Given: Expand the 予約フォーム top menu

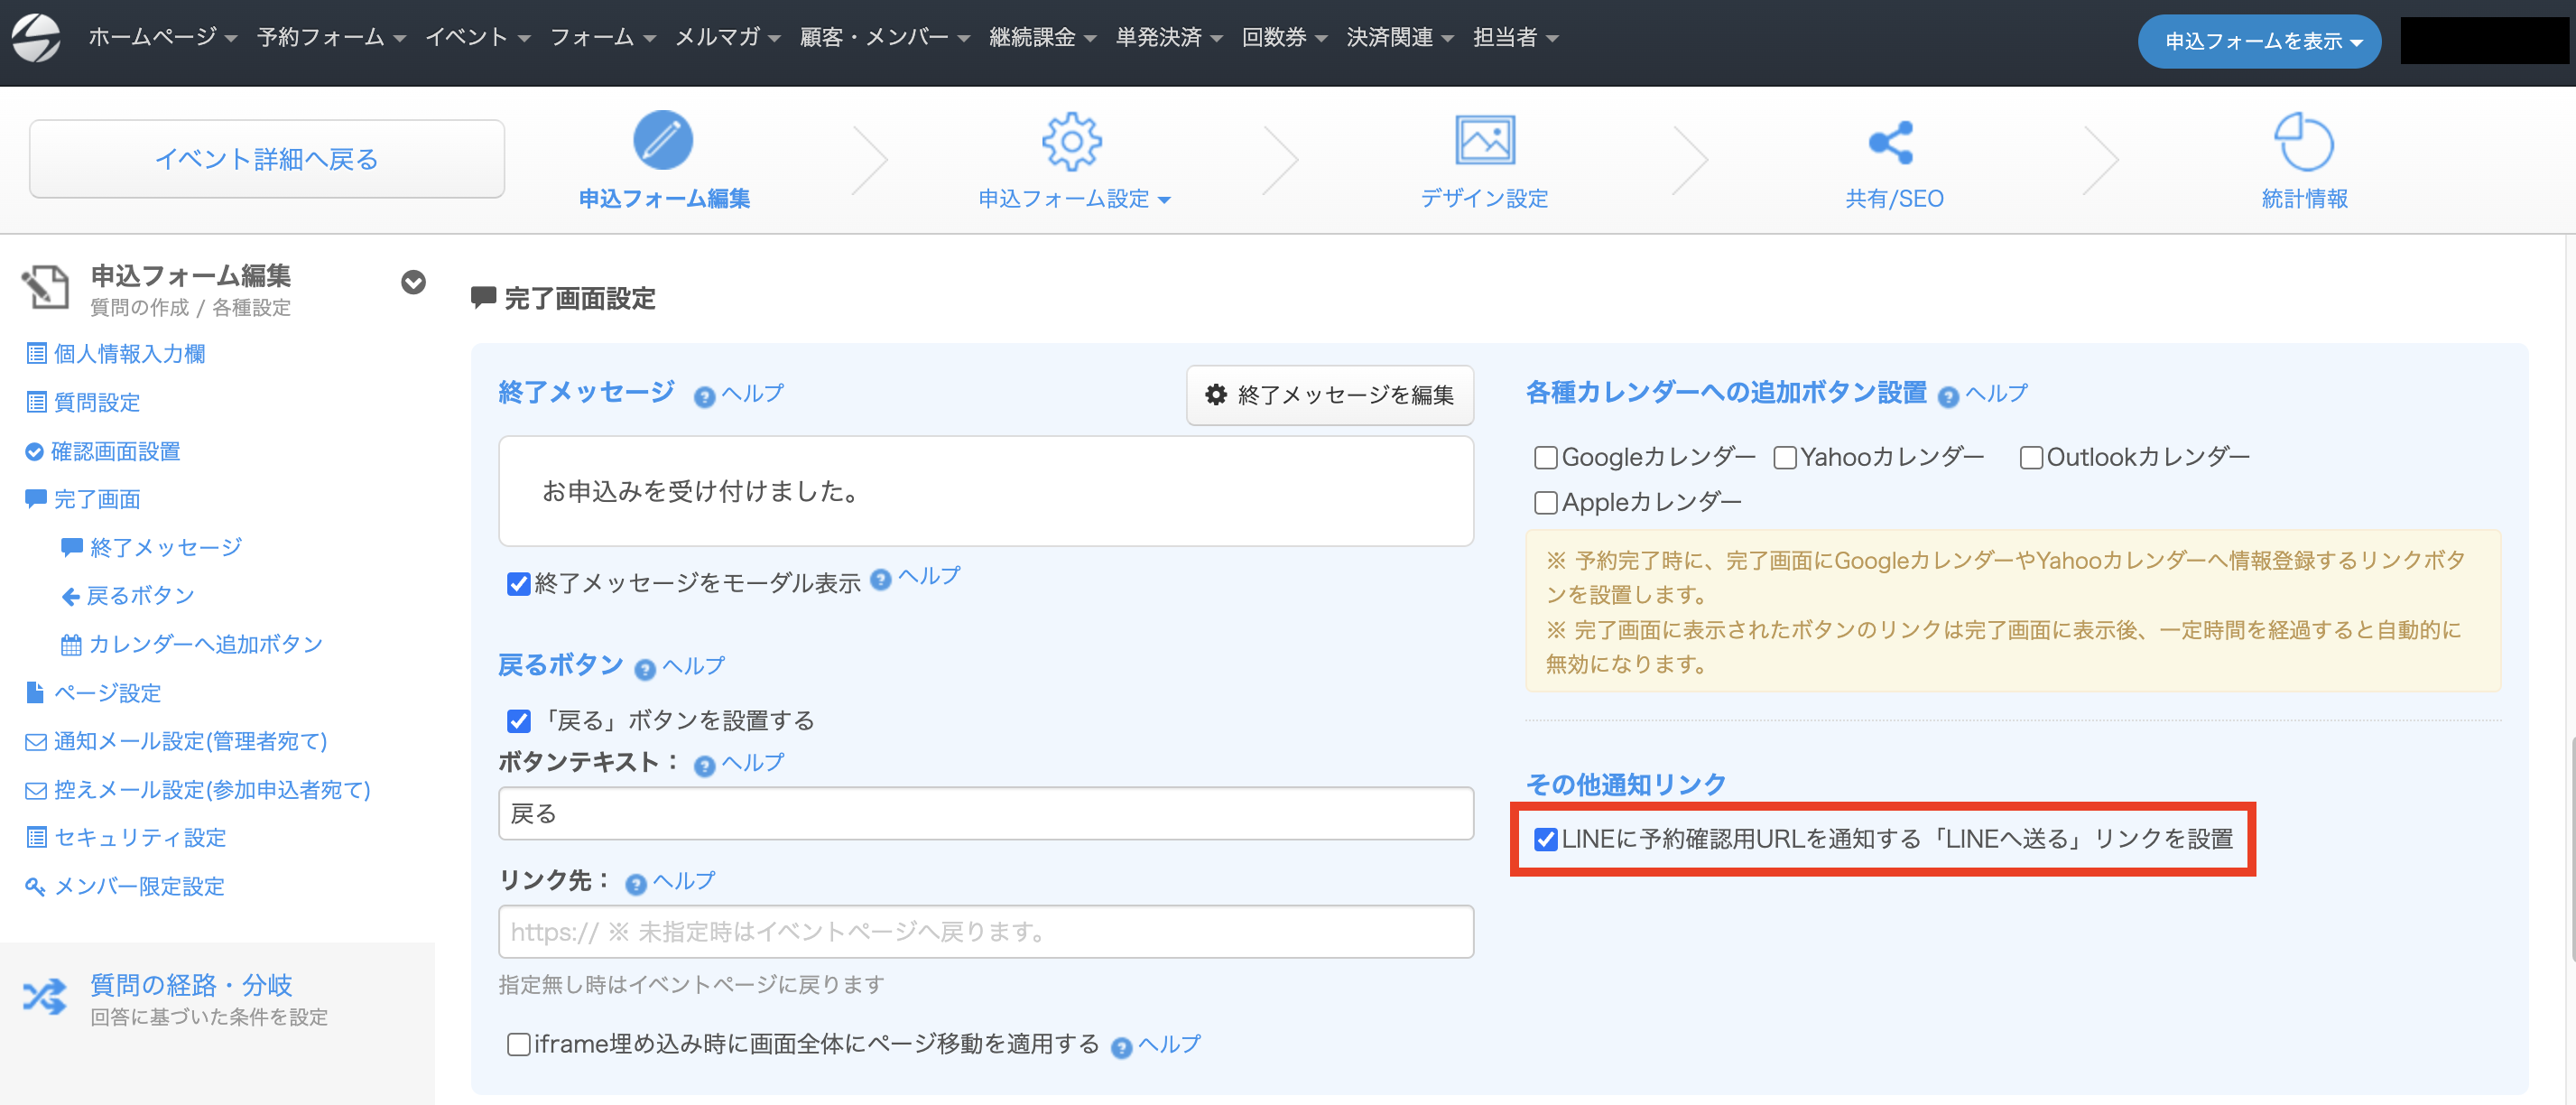Looking at the screenshot, I should pyautogui.click(x=331, y=38).
